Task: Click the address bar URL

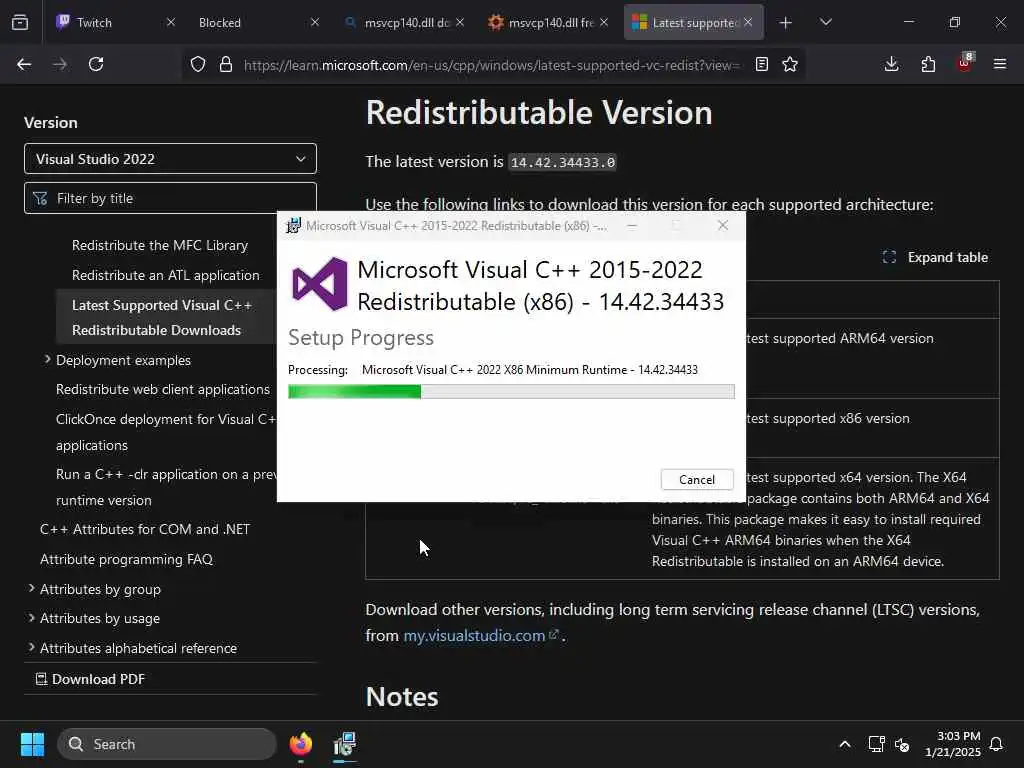Action: click(x=491, y=65)
